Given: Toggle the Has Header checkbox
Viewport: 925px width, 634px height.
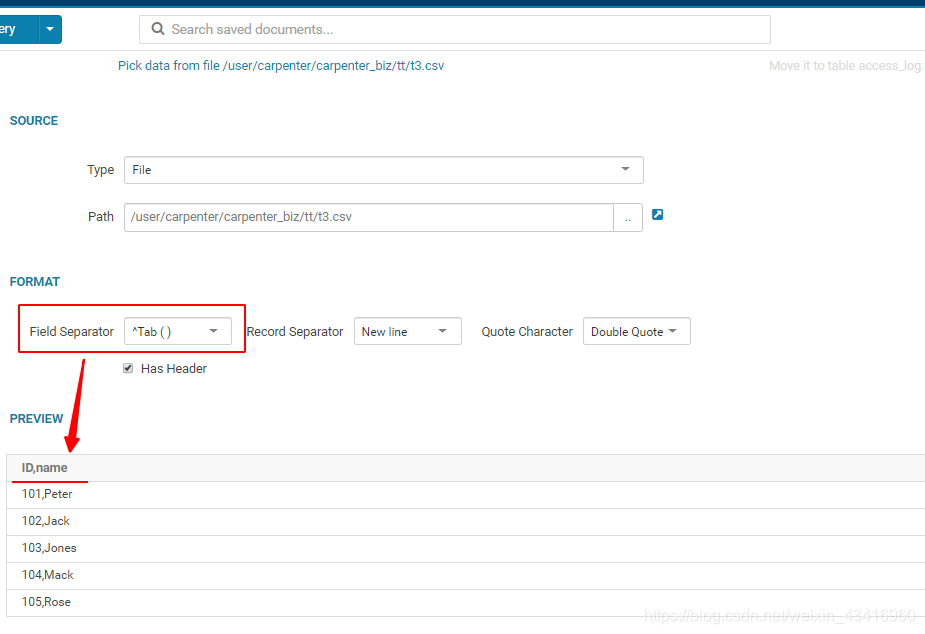Looking at the screenshot, I should [x=128, y=369].
